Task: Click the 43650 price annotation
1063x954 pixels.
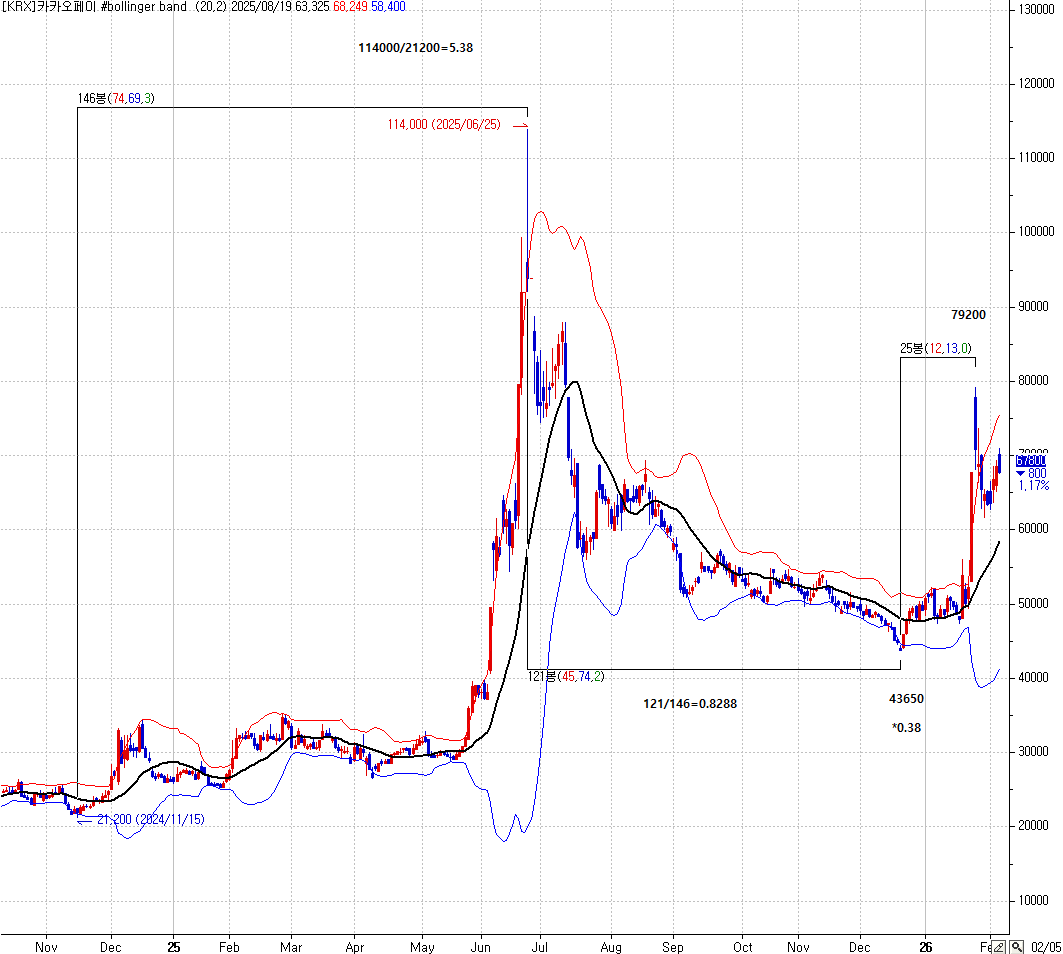Action: (x=906, y=697)
